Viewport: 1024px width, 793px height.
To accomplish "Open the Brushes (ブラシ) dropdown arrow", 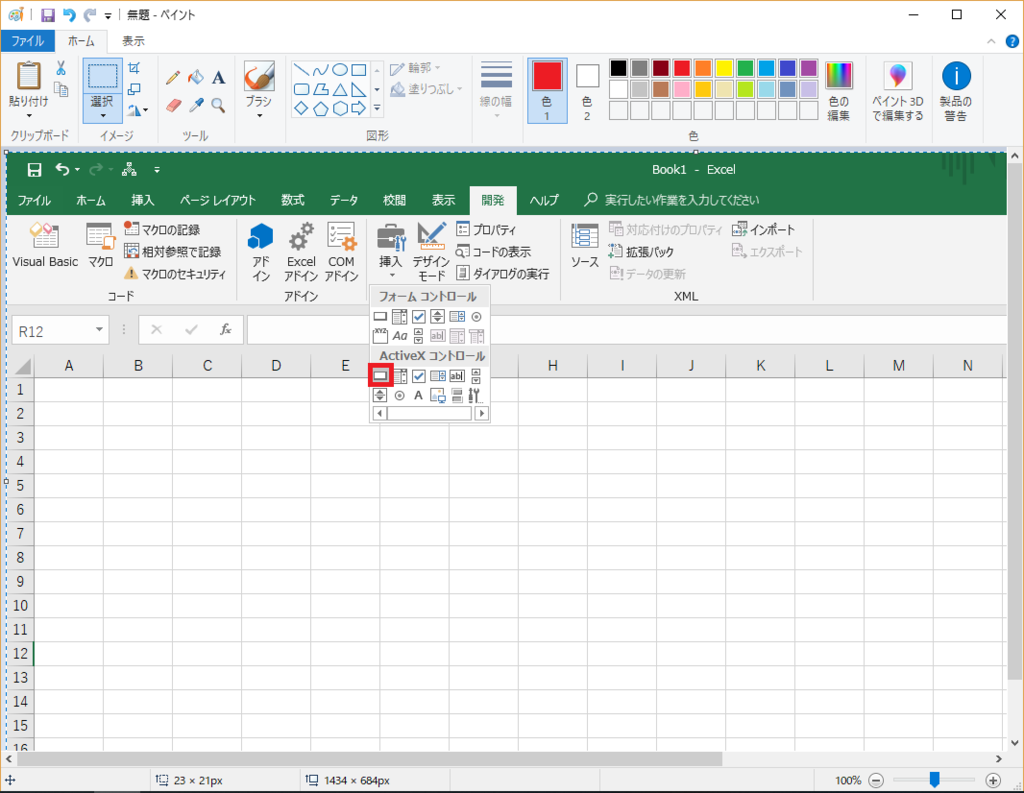I will [259, 115].
